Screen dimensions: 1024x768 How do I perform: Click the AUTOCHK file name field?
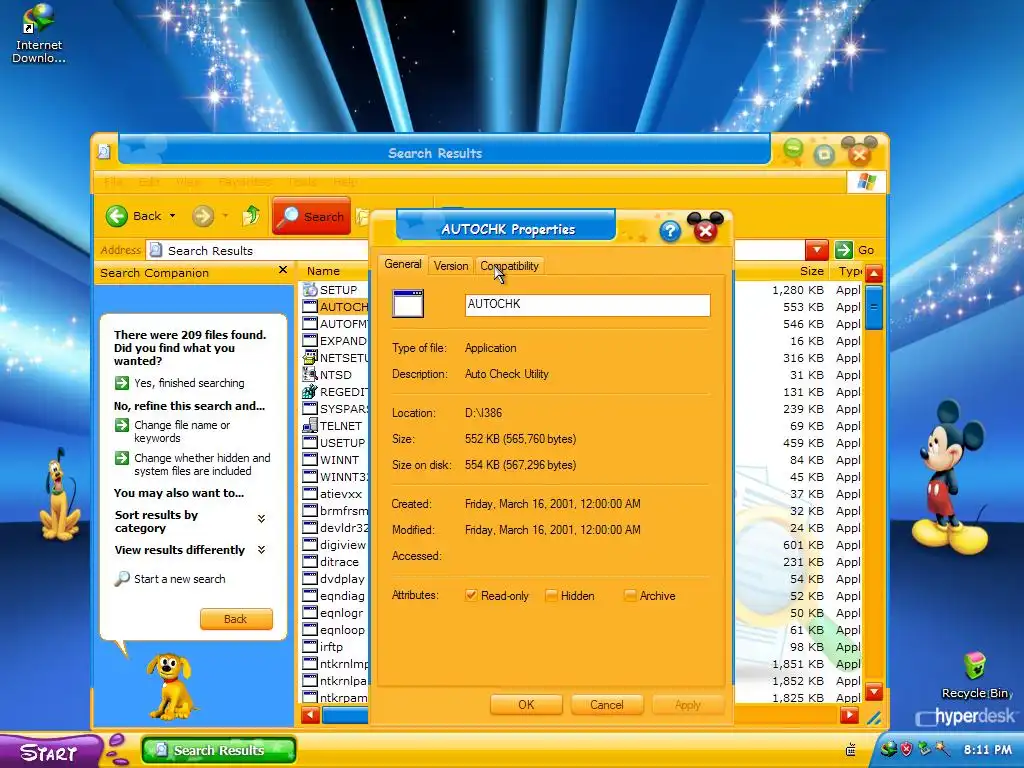click(587, 305)
